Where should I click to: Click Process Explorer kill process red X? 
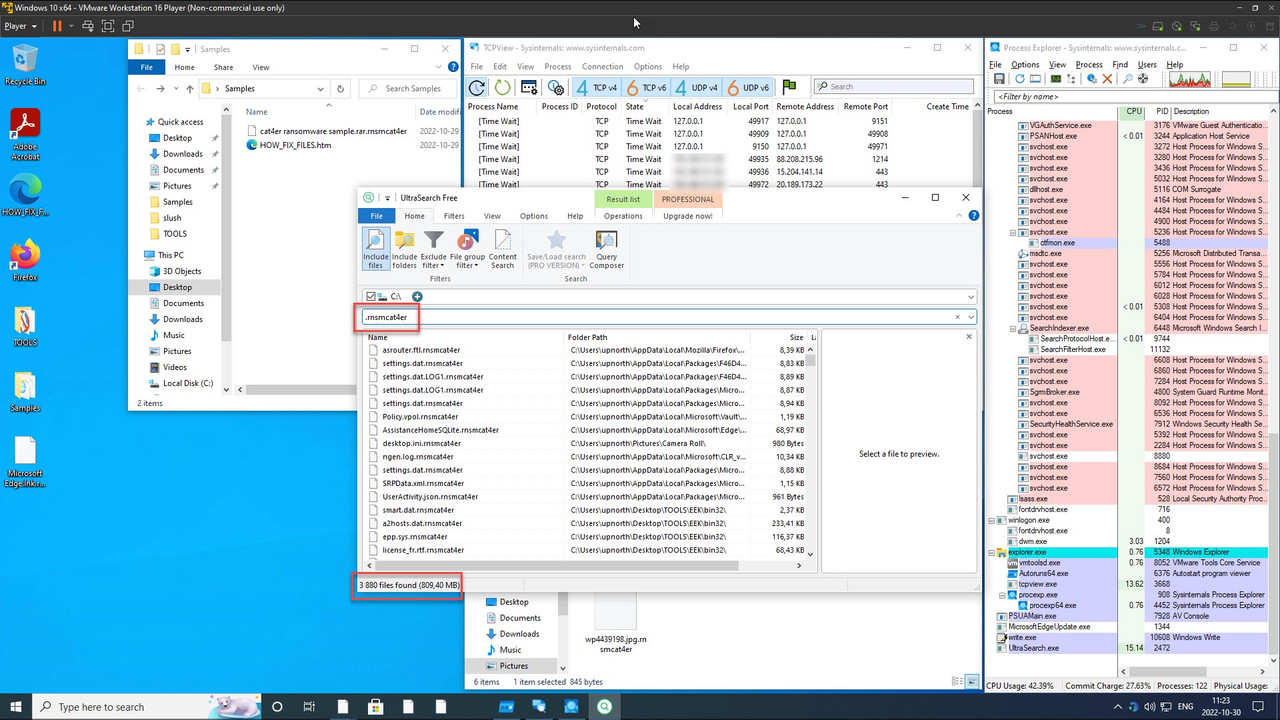[1107, 79]
